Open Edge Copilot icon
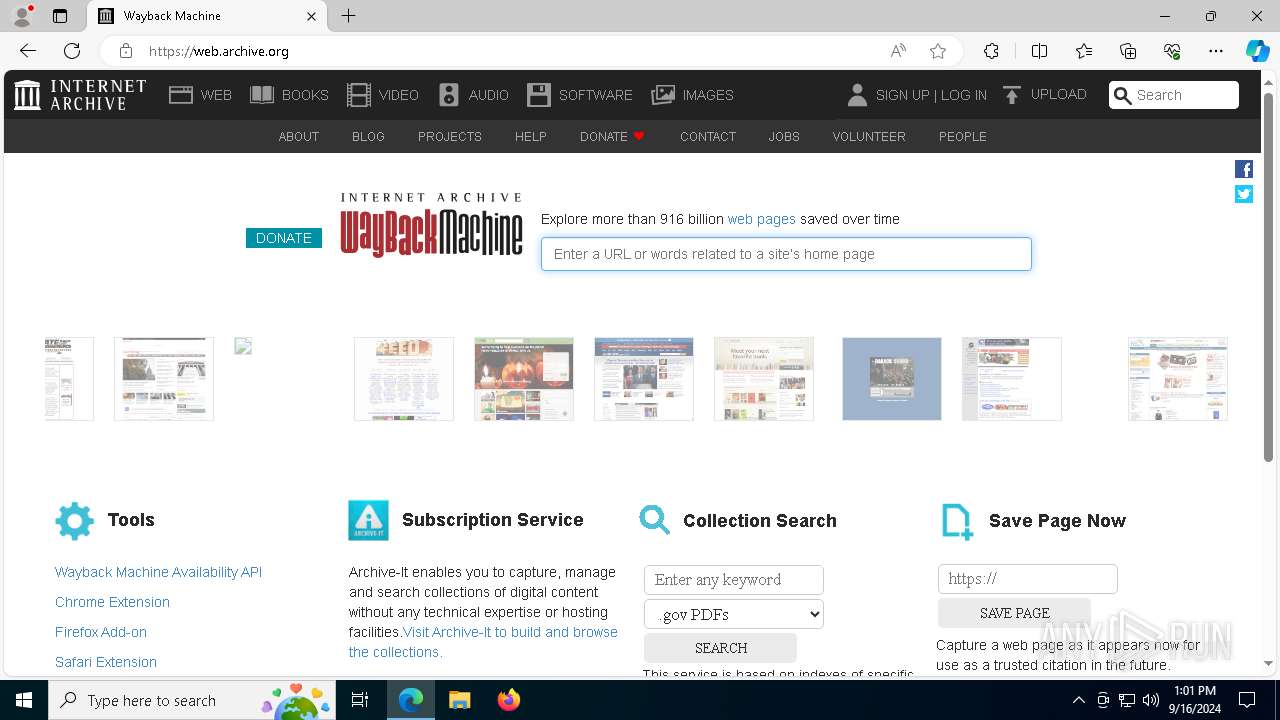Screen dimensions: 1280x720 [1257, 51]
